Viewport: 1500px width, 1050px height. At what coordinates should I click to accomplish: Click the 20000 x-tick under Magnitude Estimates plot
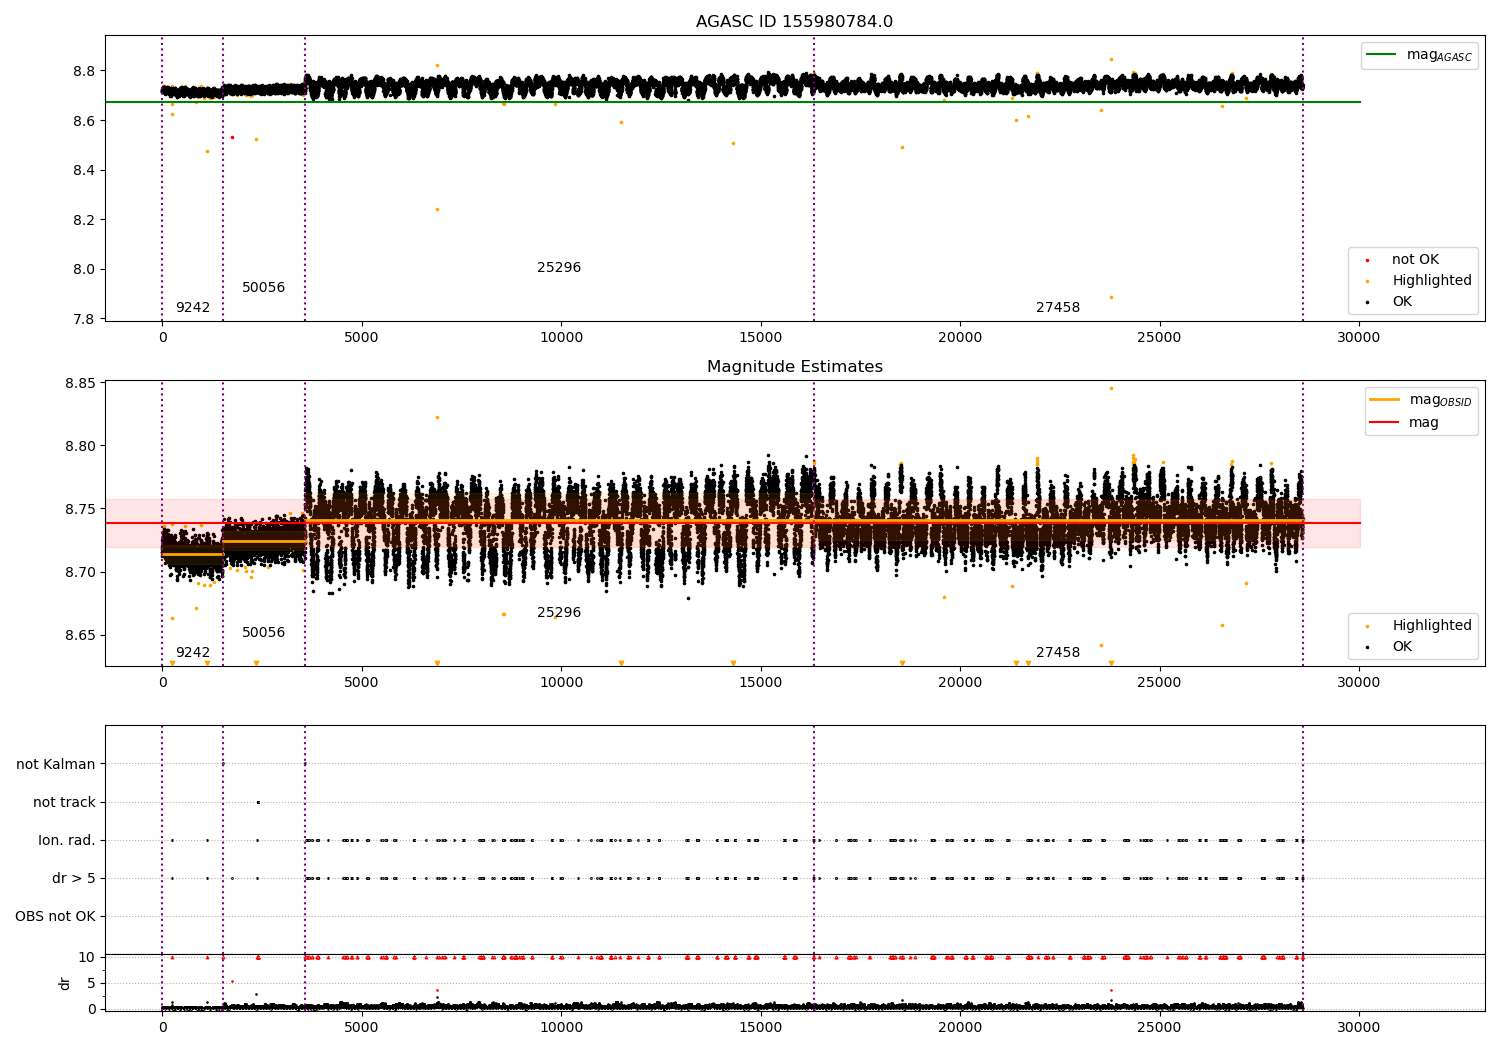point(960,683)
